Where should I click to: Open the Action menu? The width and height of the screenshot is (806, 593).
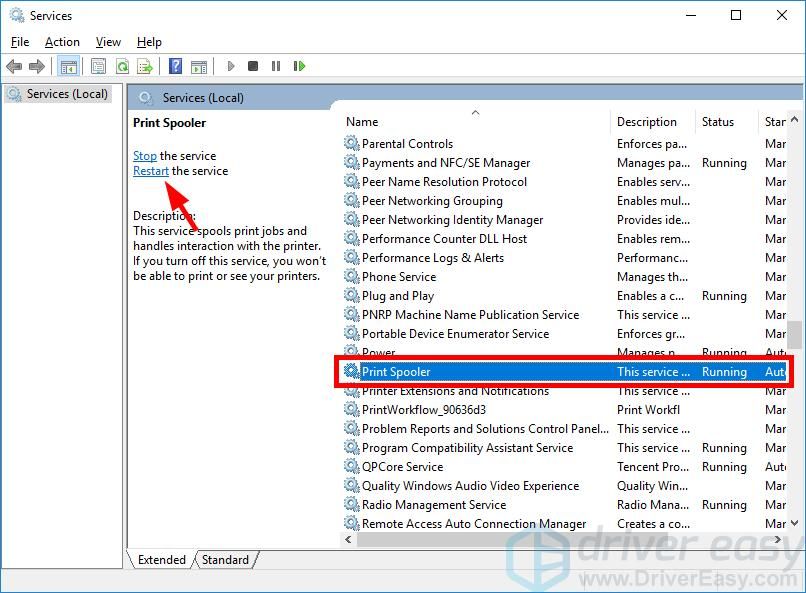[62, 42]
